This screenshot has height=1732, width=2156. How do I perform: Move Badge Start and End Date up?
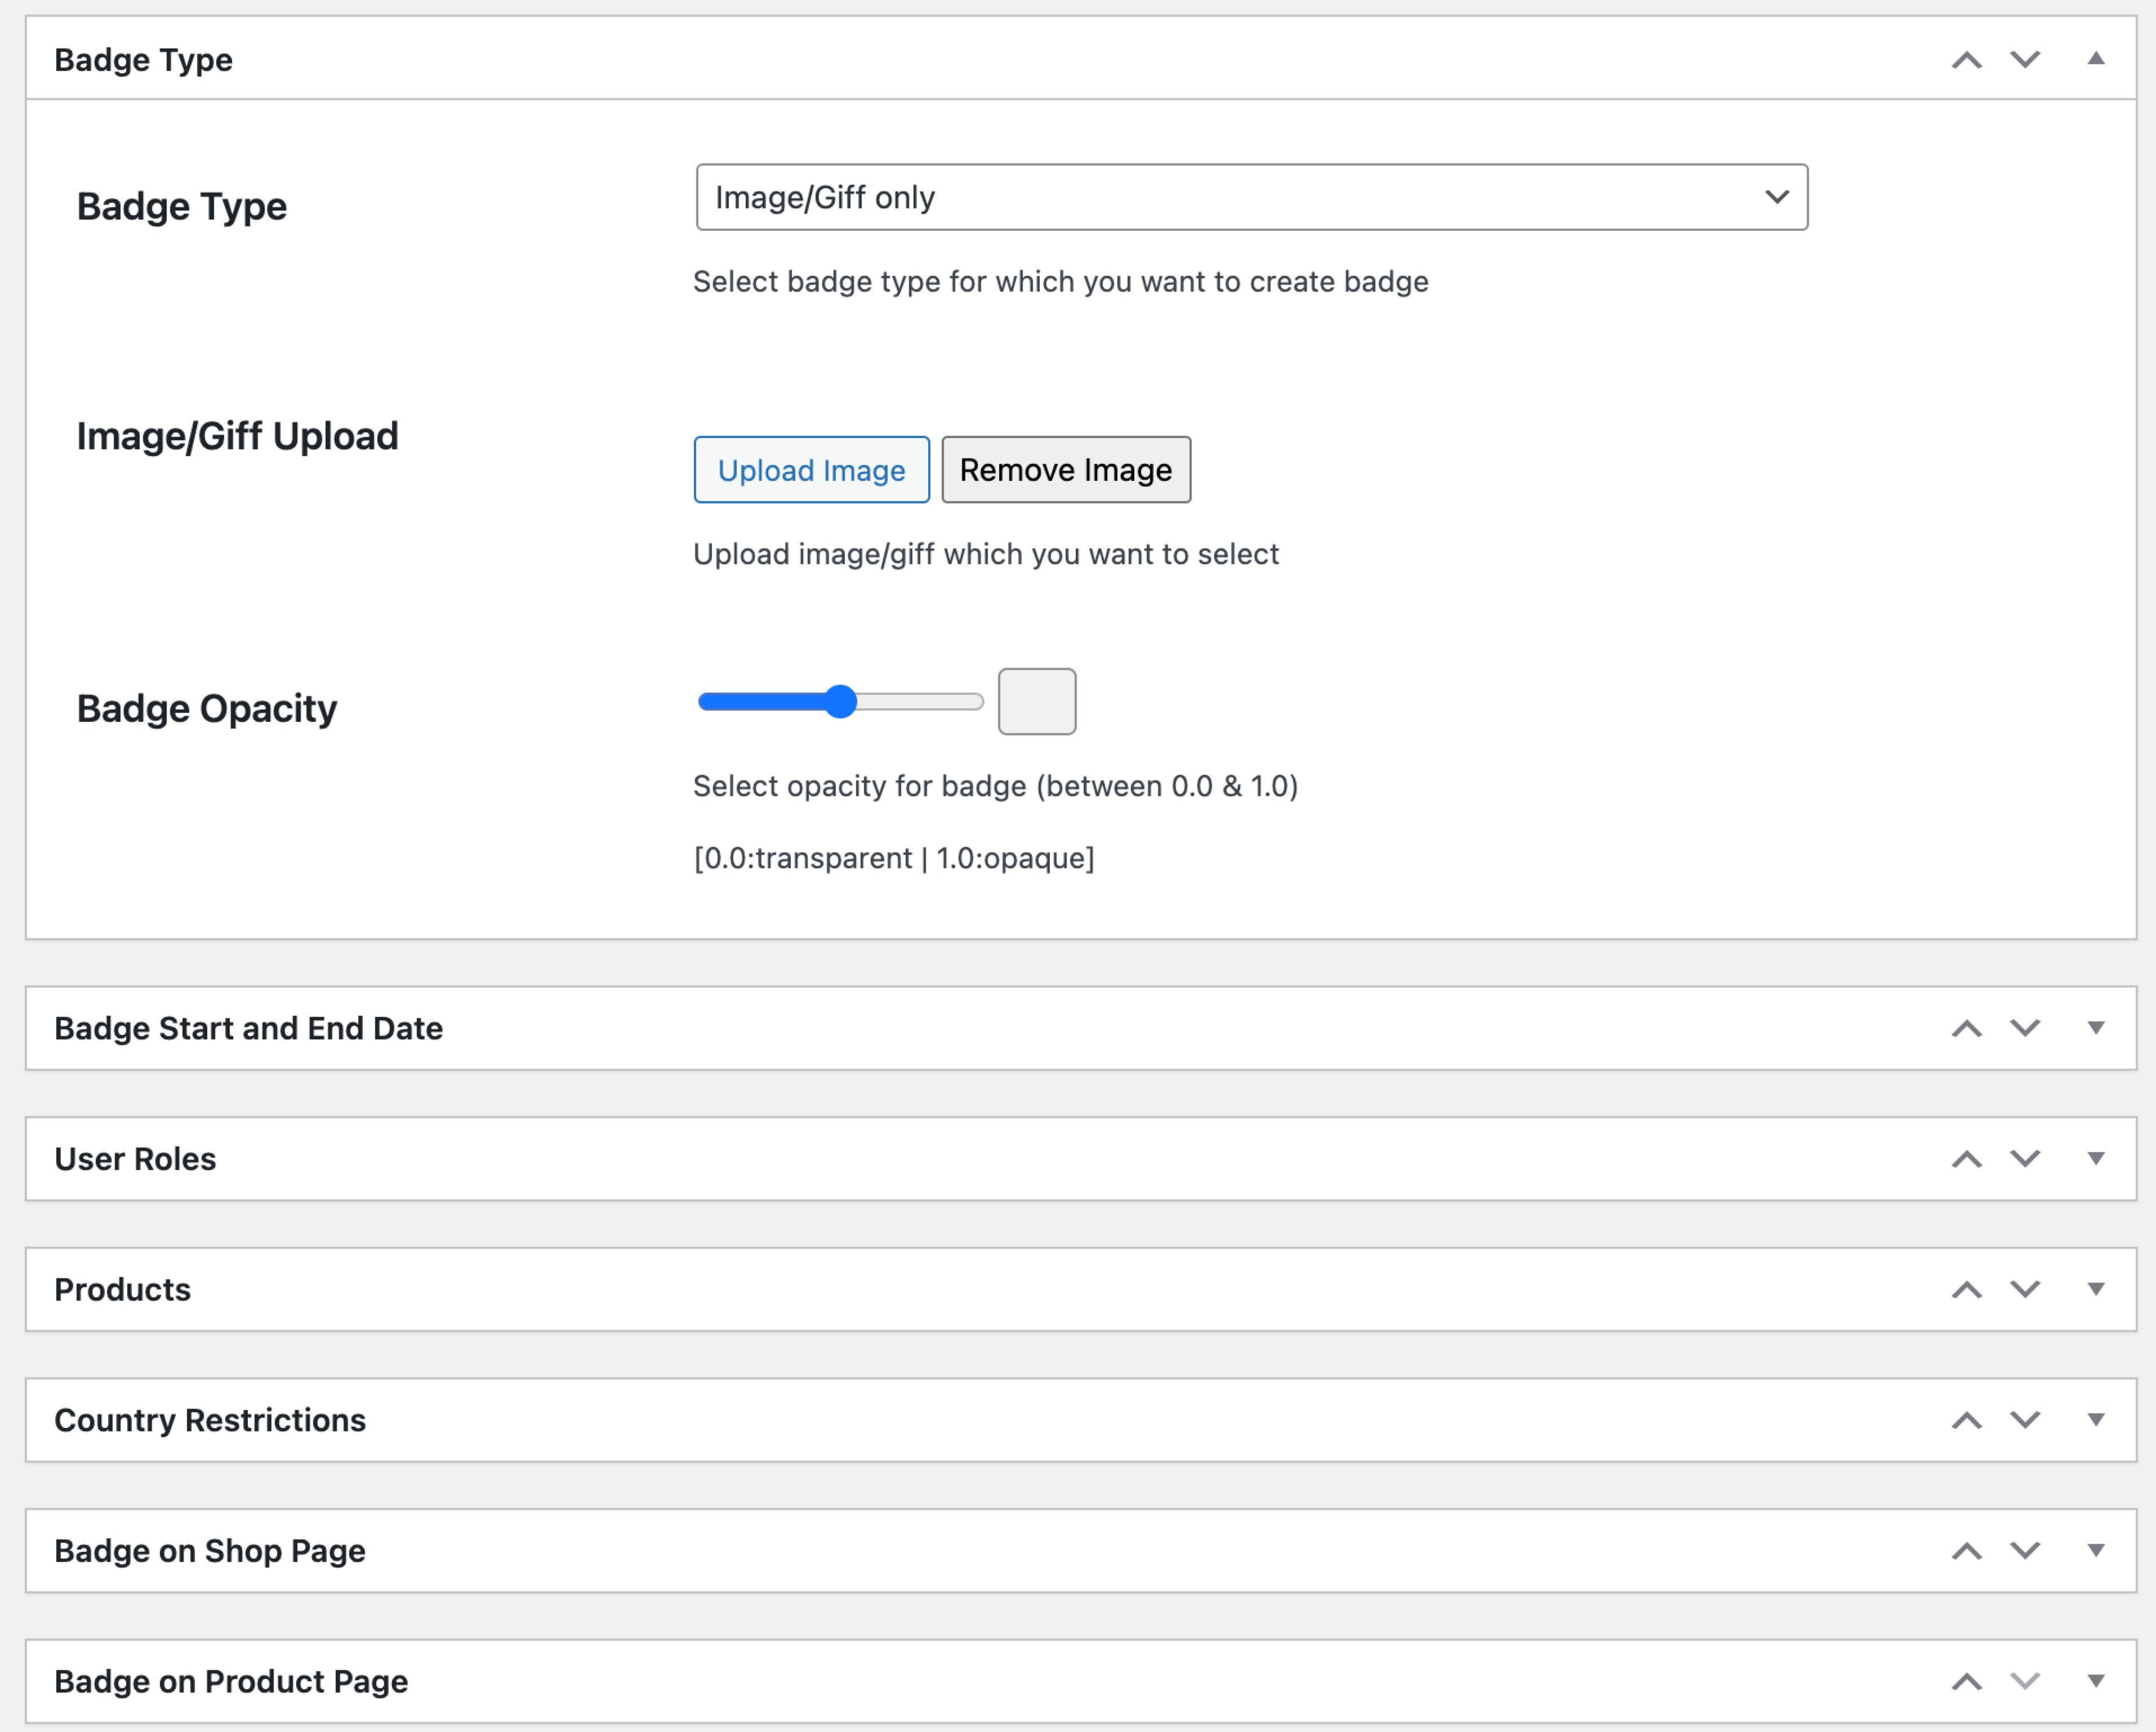click(1966, 1028)
